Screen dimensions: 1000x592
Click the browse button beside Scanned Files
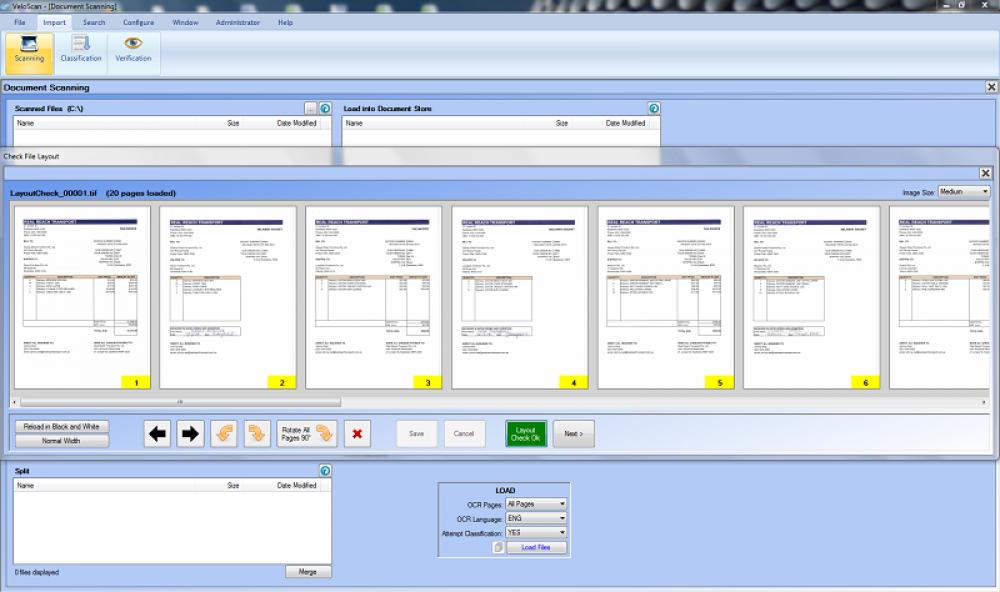click(312, 107)
